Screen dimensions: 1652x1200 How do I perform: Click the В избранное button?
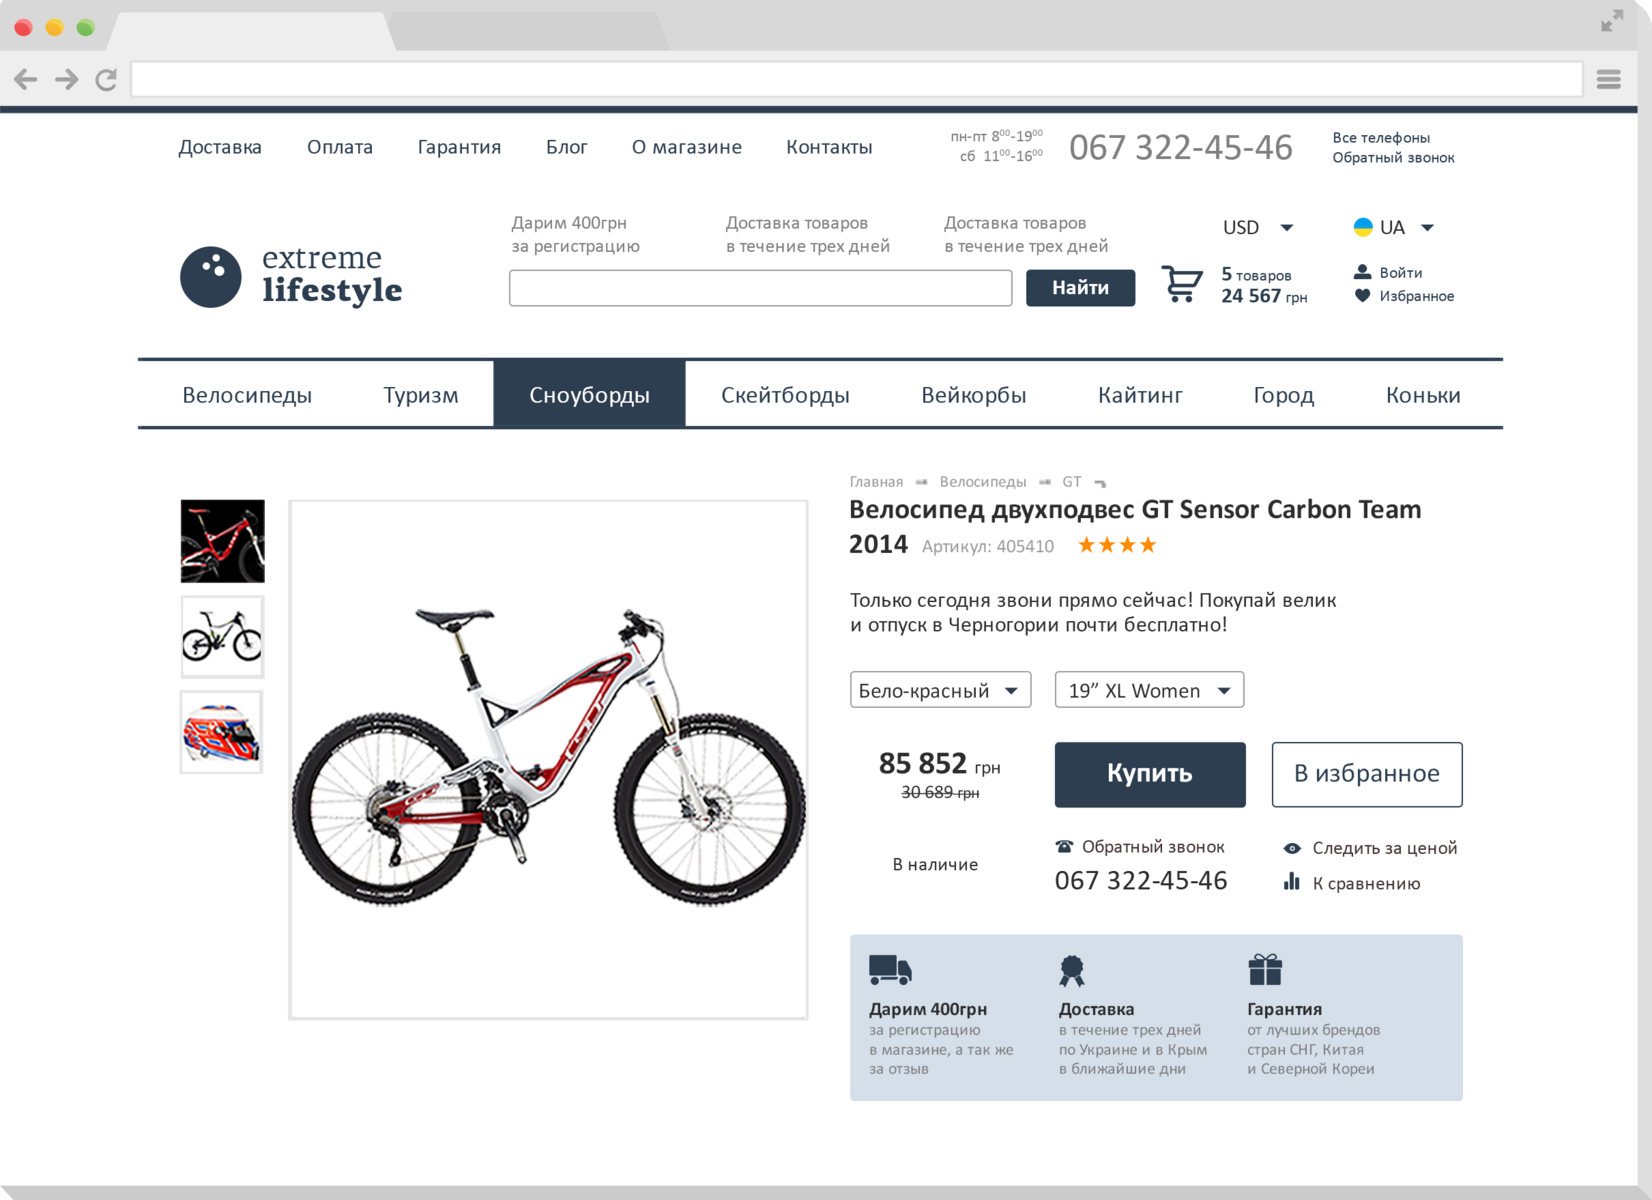(1367, 774)
